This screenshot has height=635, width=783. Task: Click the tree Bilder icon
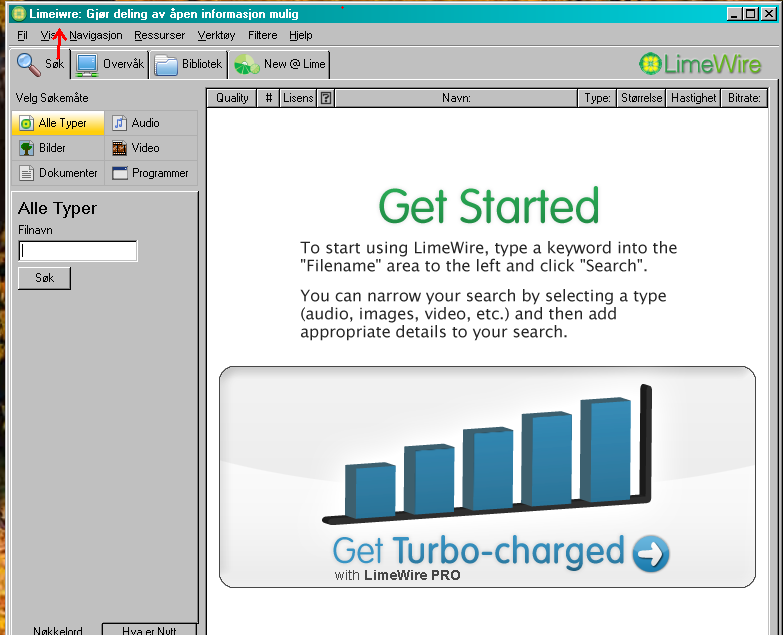[x=26, y=148]
